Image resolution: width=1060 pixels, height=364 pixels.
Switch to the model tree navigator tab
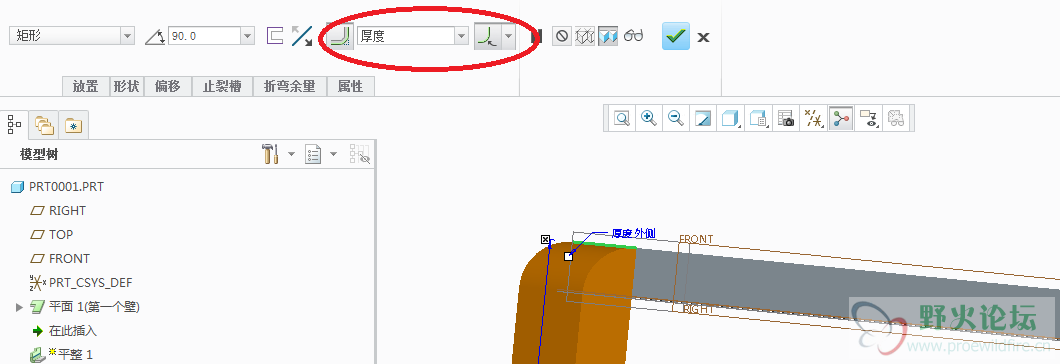[14, 124]
